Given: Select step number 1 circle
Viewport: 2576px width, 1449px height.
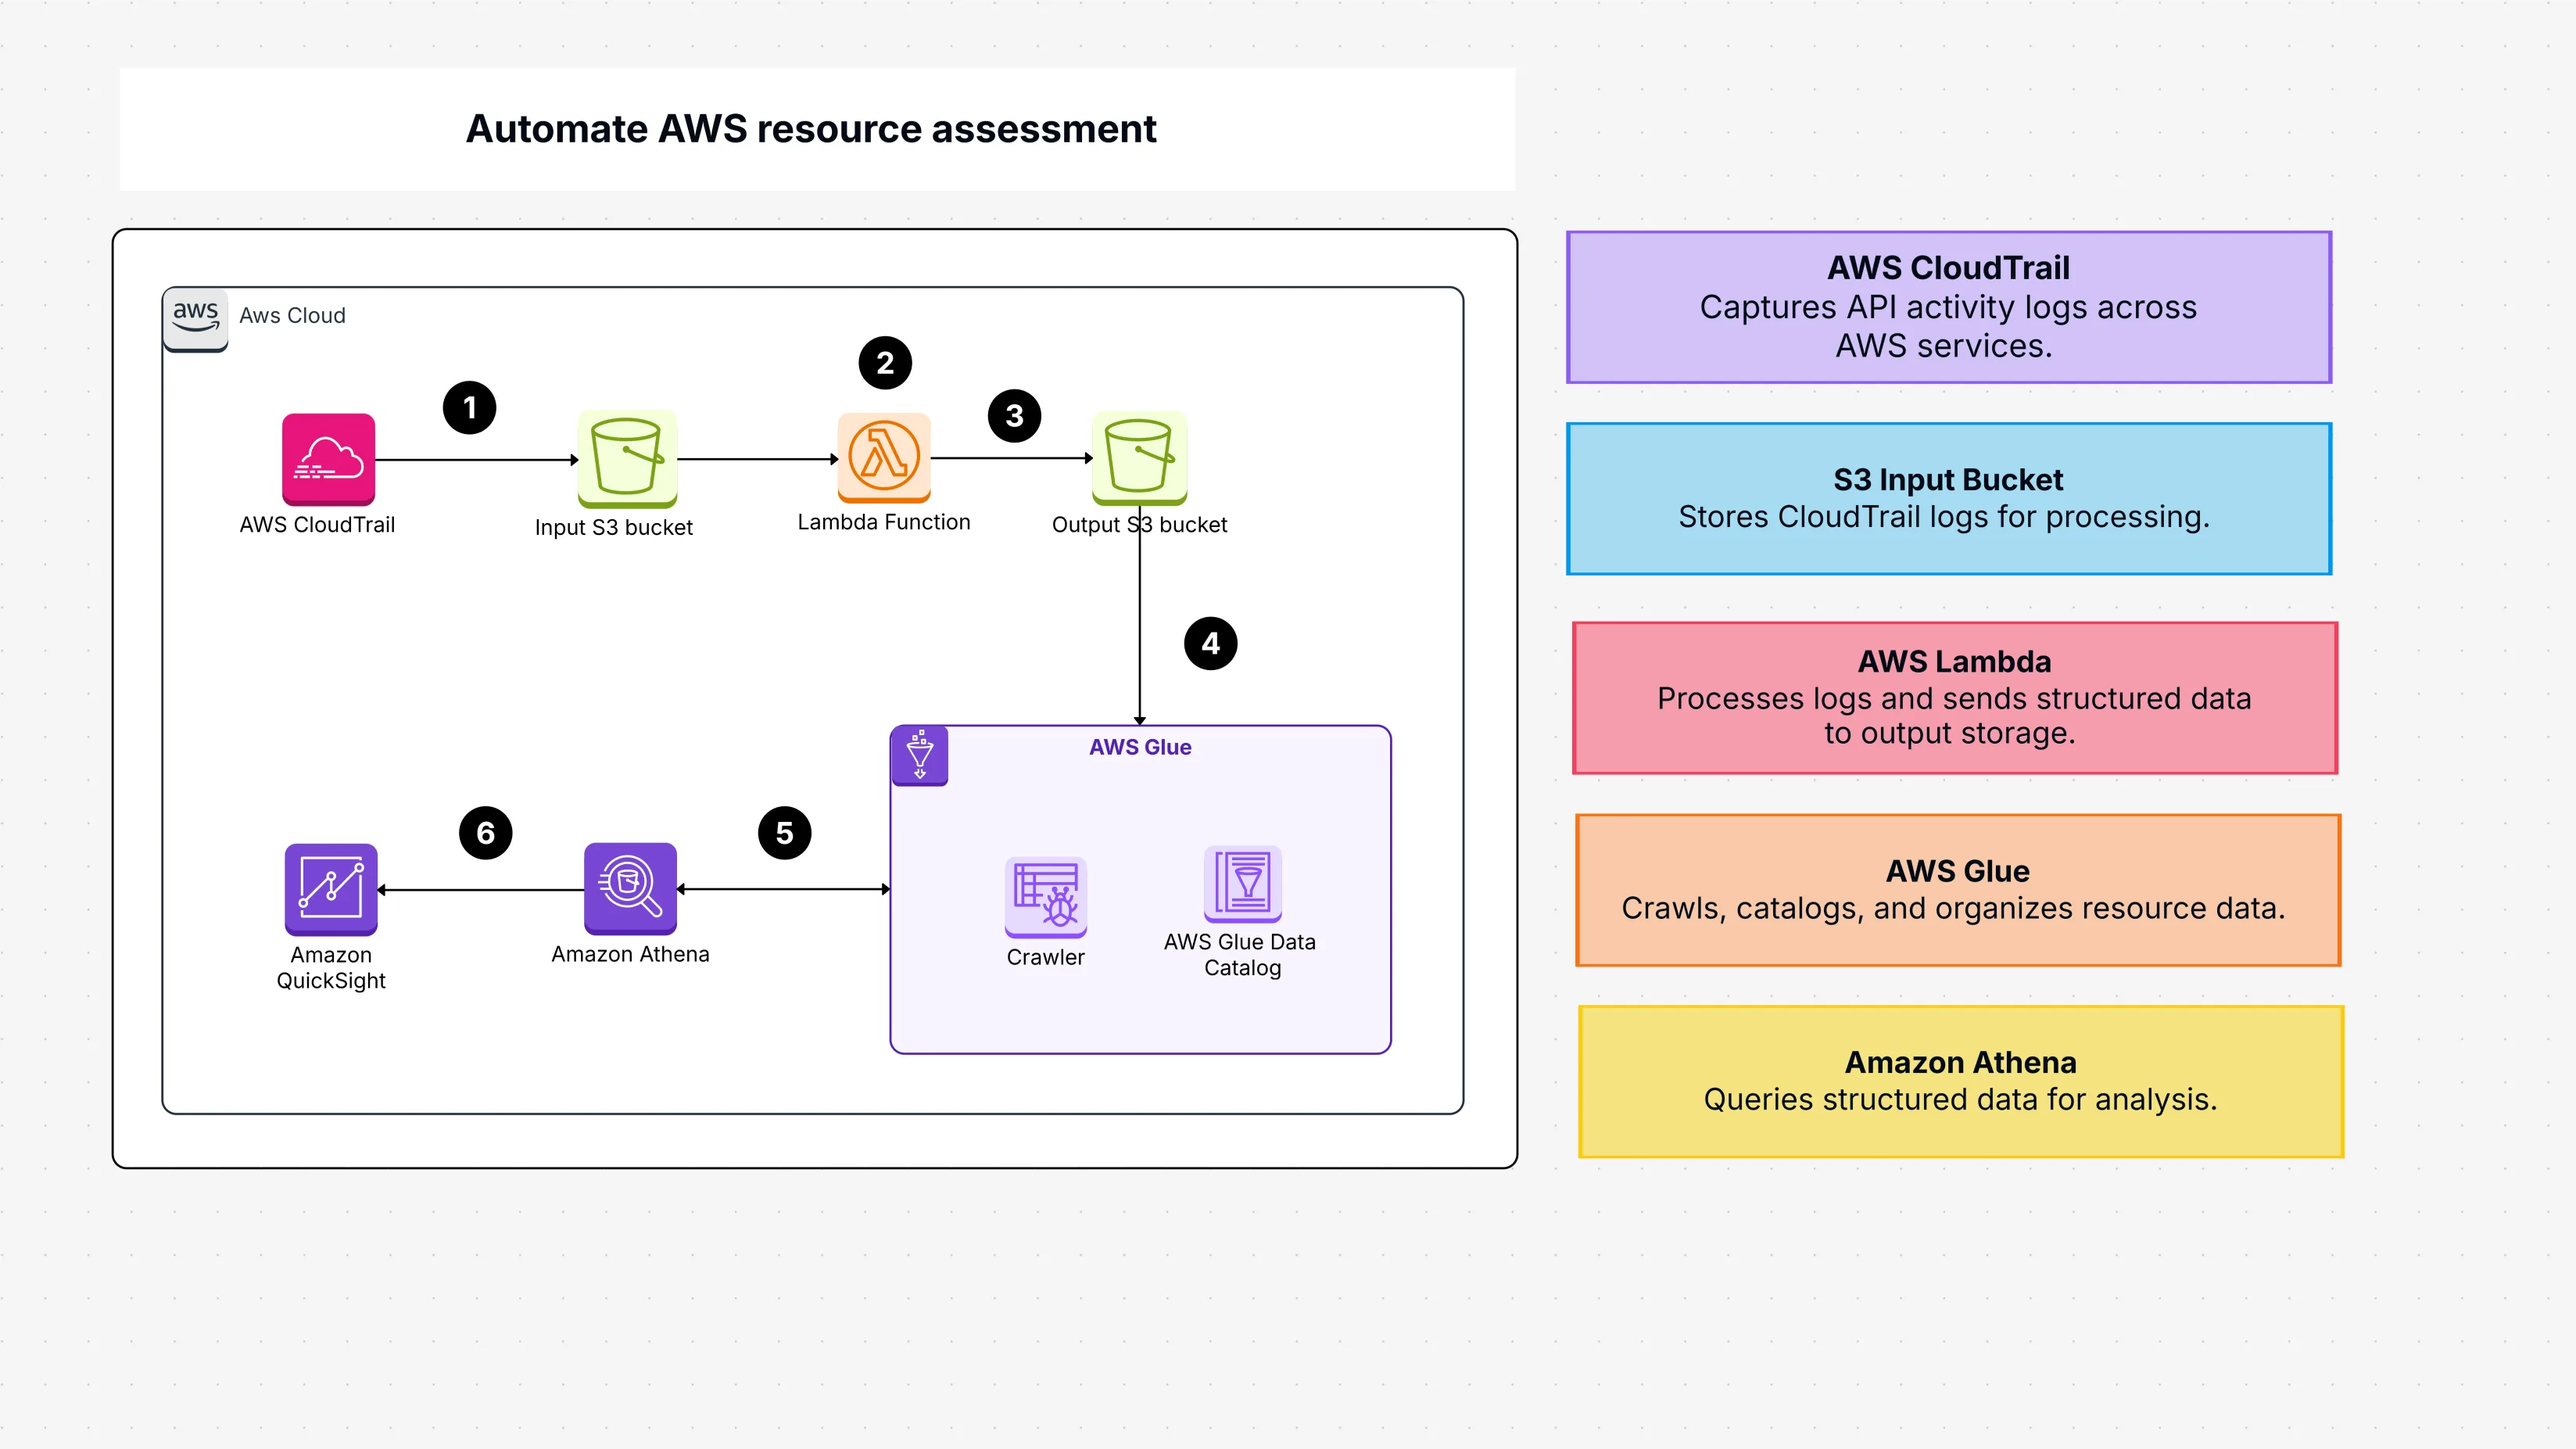Looking at the screenshot, I should 469,407.
